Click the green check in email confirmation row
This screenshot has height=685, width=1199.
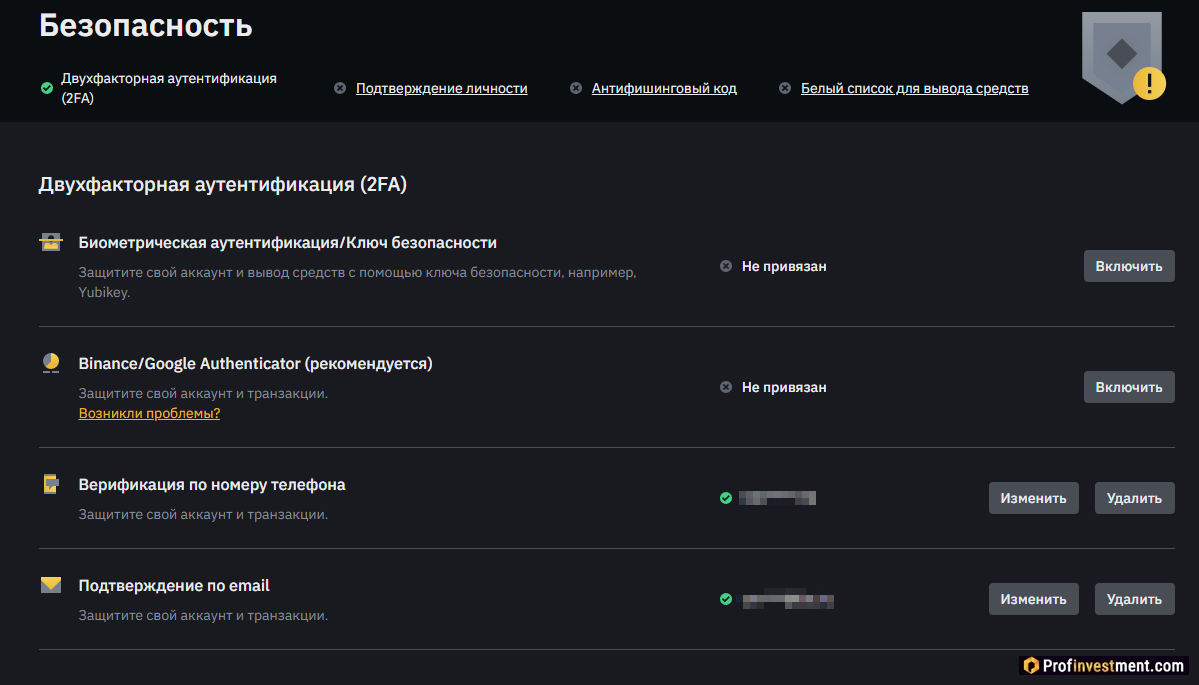[x=726, y=599]
